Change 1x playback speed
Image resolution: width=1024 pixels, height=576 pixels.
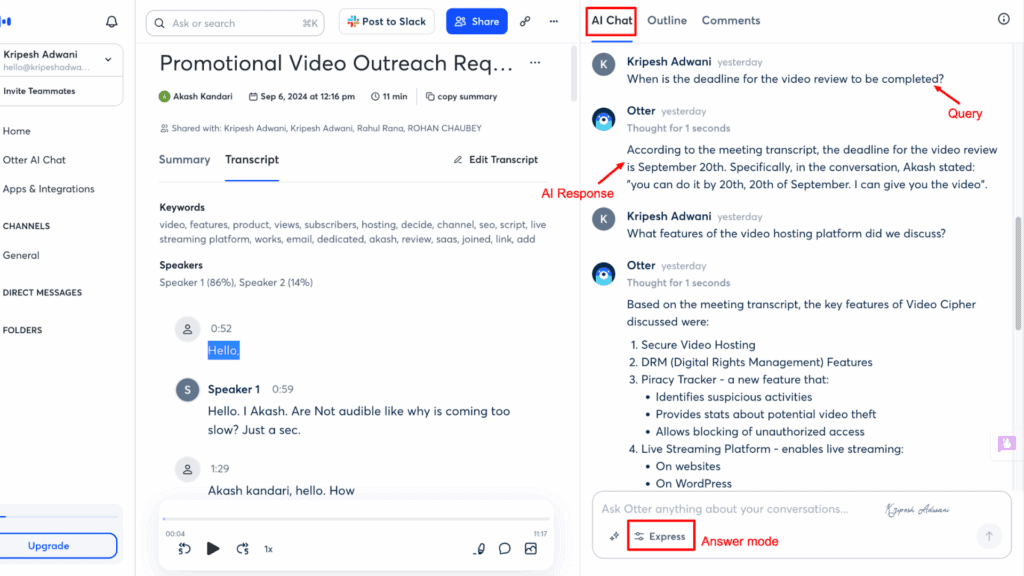coord(268,549)
